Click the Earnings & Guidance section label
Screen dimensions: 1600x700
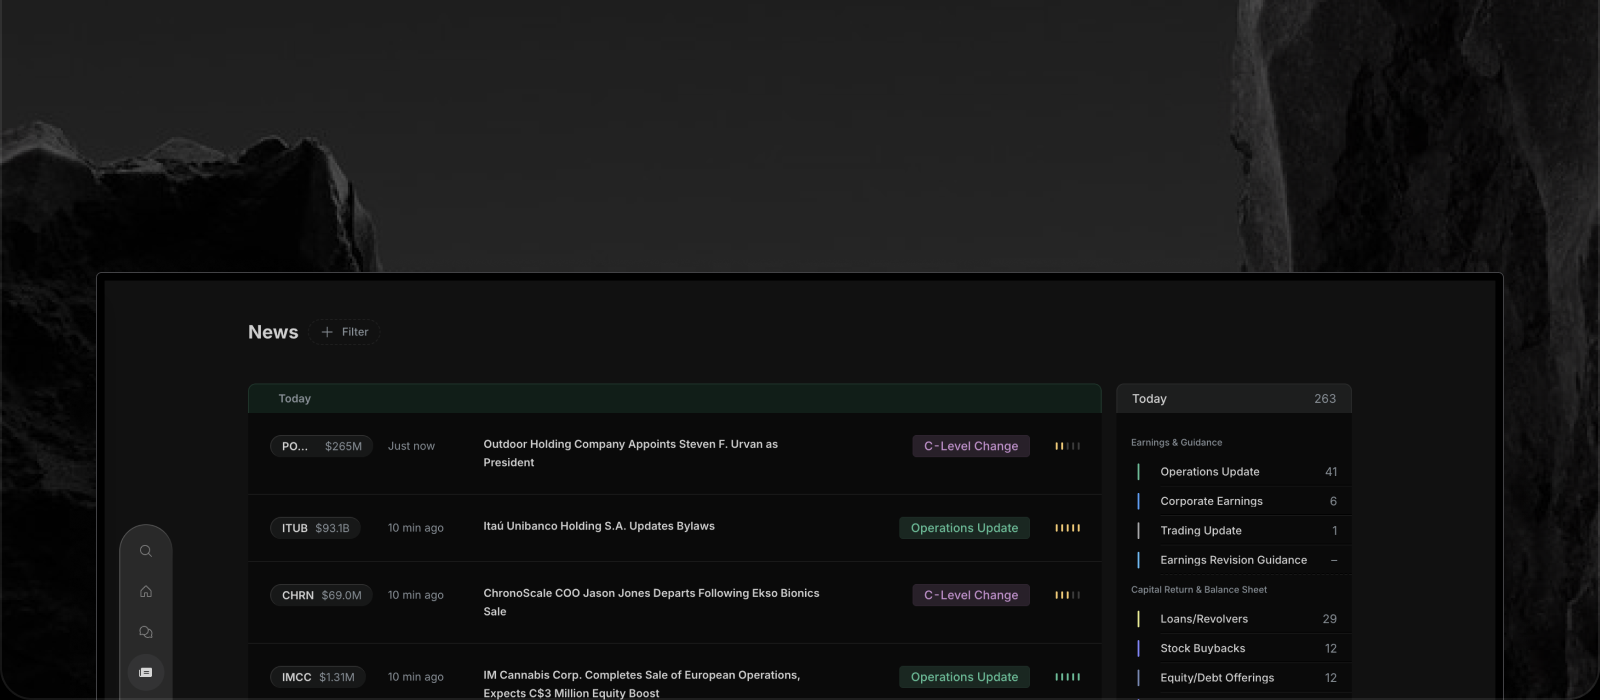[1176, 442]
